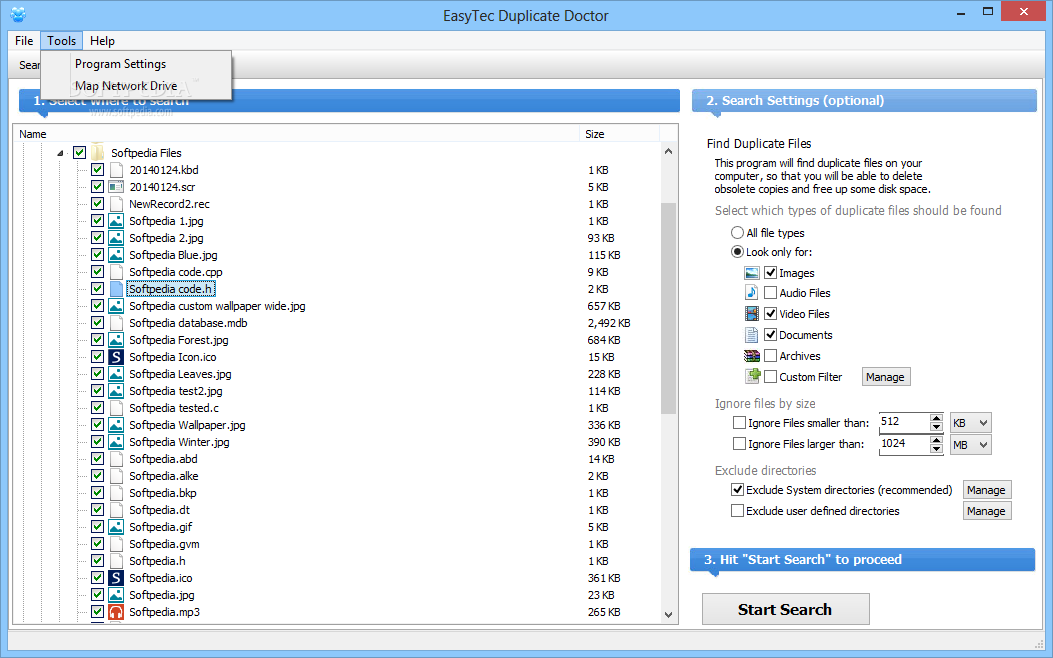This screenshot has height=658, width=1053.
Task: Click the file list vertical scrollbar thumb
Action: pyautogui.click(x=668, y=309)
